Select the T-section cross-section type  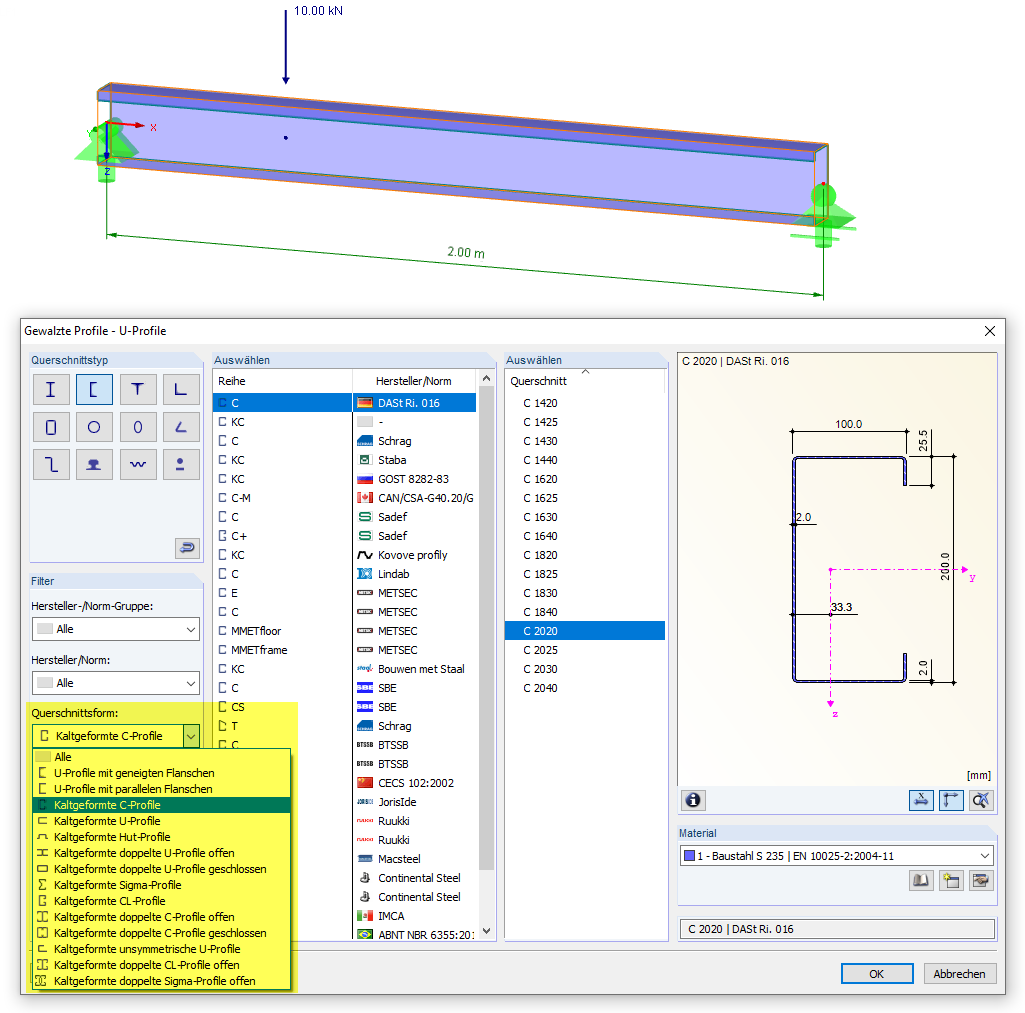tap(137, 390)
